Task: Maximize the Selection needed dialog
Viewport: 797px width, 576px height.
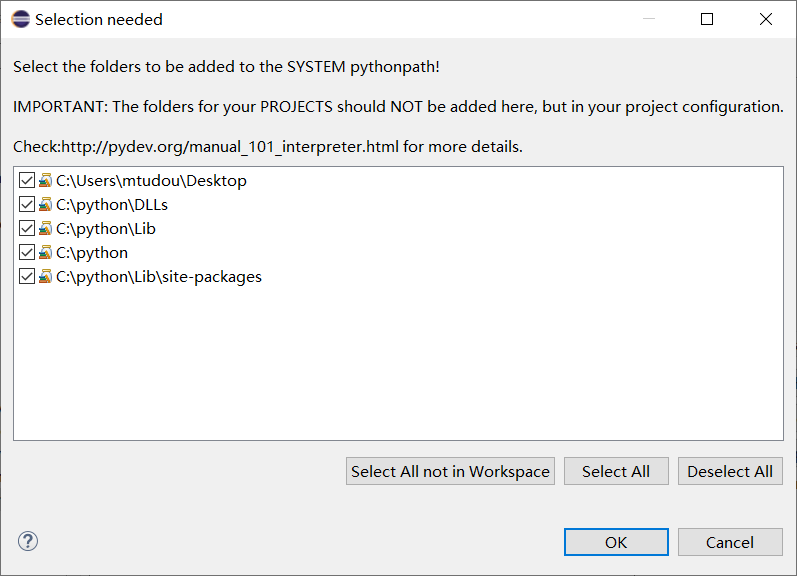Action: coord(707,19)
